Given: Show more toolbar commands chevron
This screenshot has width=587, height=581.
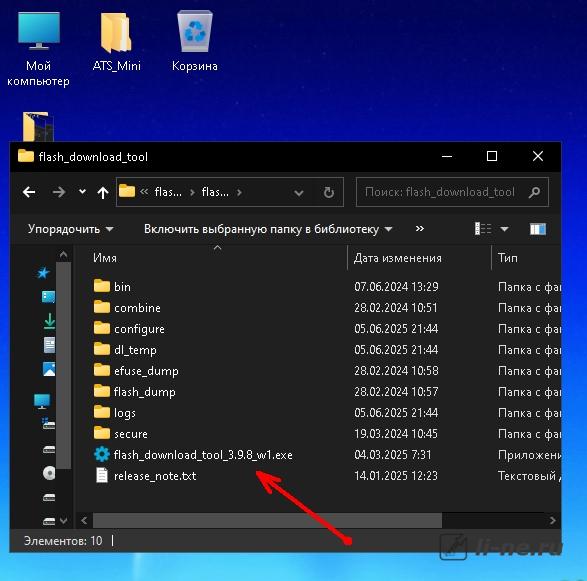Looking at the screenshot, I should pos(420,228).
